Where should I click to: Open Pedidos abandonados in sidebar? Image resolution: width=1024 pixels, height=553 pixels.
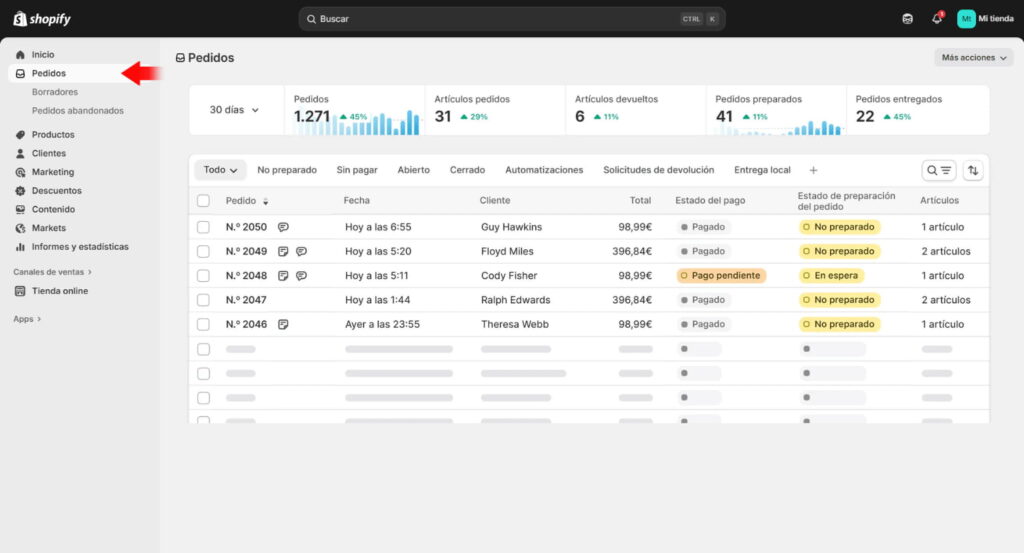click(x=78, y=111)
